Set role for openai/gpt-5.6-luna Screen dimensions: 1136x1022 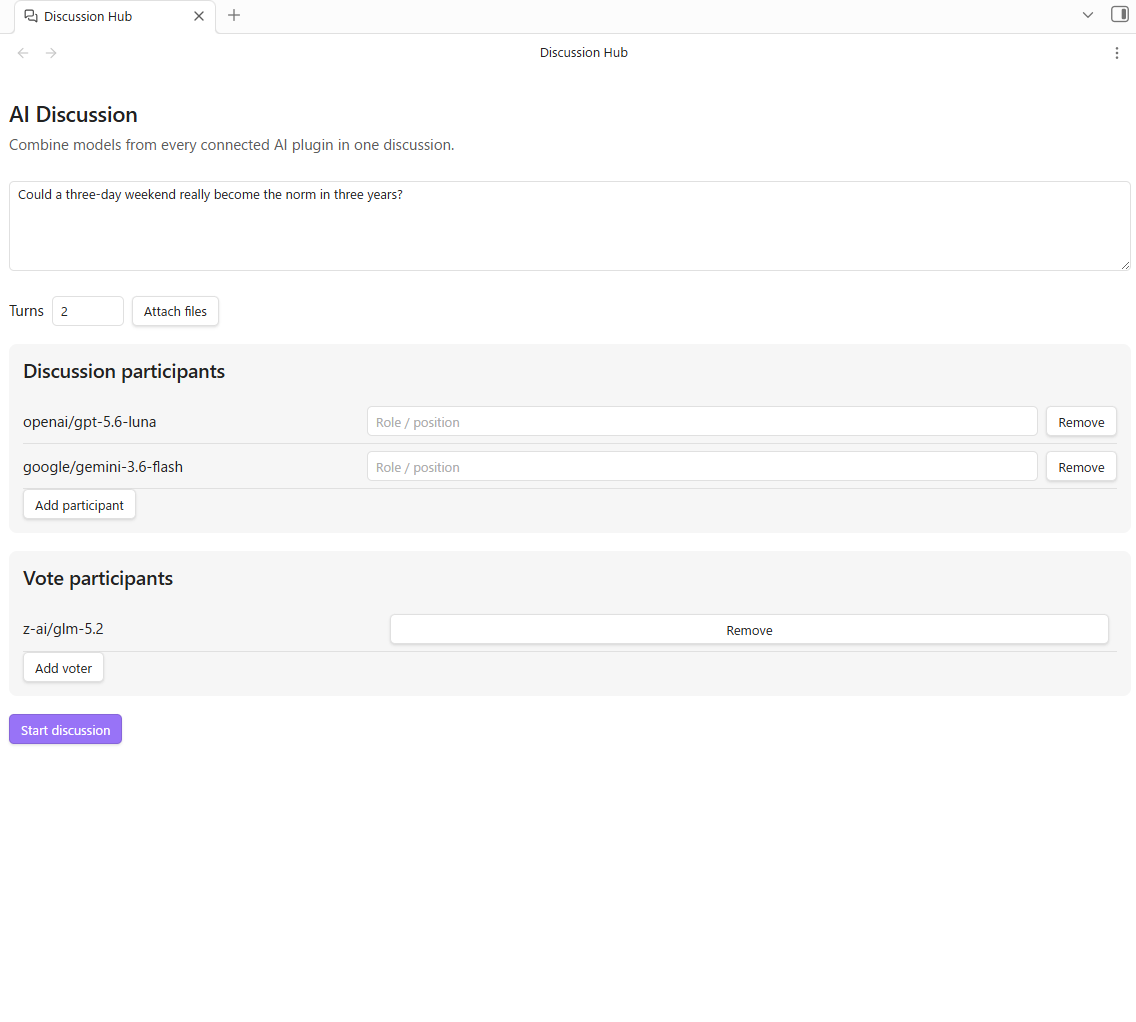point(702,422)
